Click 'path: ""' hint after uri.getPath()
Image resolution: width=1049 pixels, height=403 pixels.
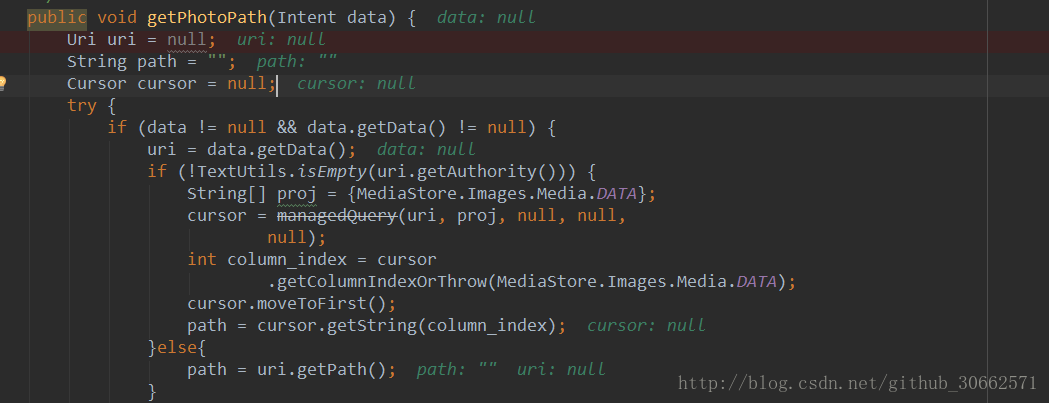(456, 370)
